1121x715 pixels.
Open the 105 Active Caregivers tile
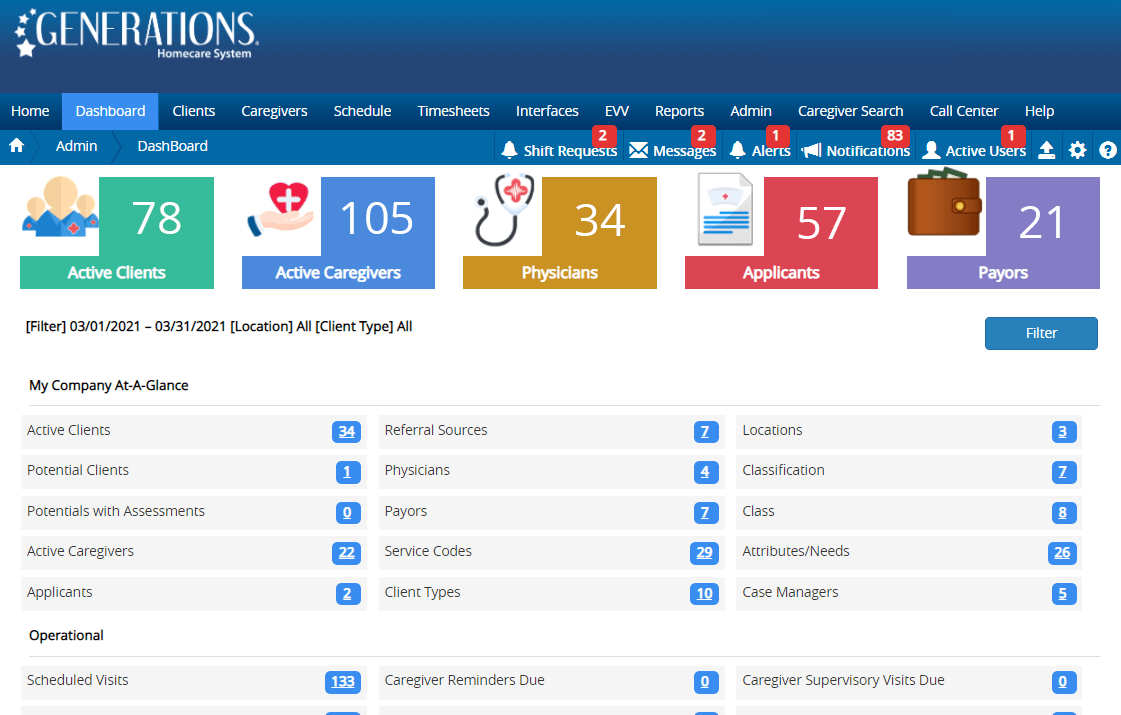click(339, 233)
